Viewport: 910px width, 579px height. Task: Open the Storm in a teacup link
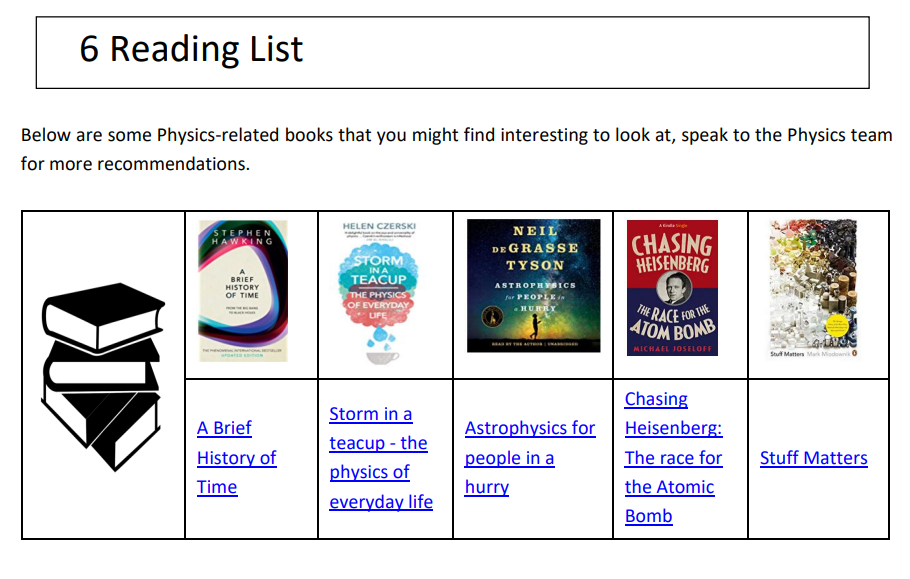[x=381, y=458]
